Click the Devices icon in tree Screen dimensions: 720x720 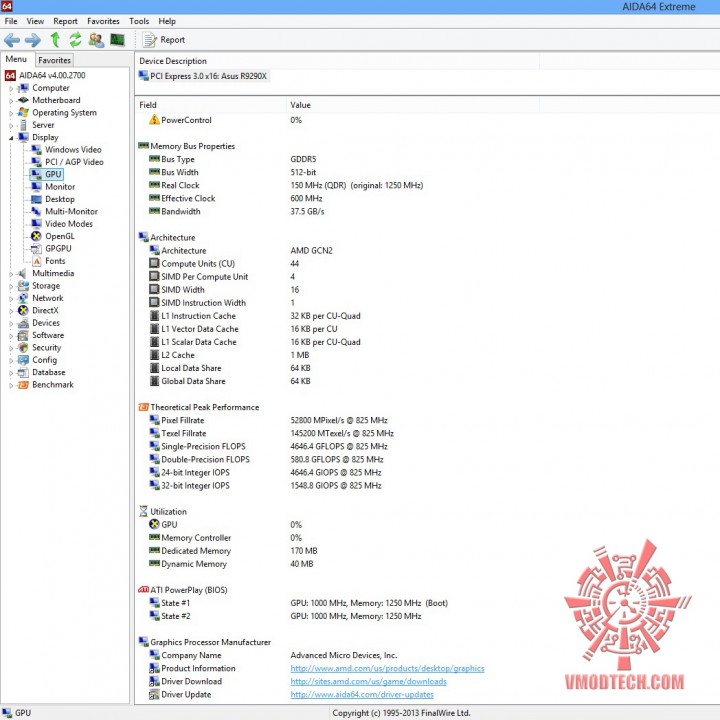click(23, 323)
